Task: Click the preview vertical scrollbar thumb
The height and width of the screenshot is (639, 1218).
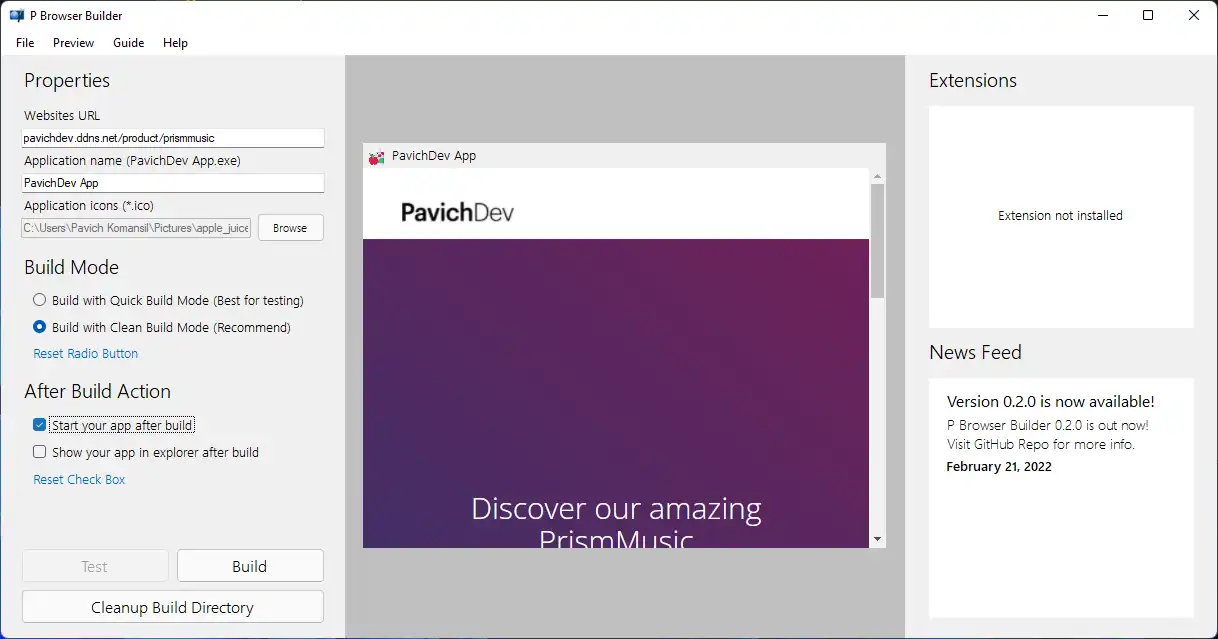Action: [877, 241]
